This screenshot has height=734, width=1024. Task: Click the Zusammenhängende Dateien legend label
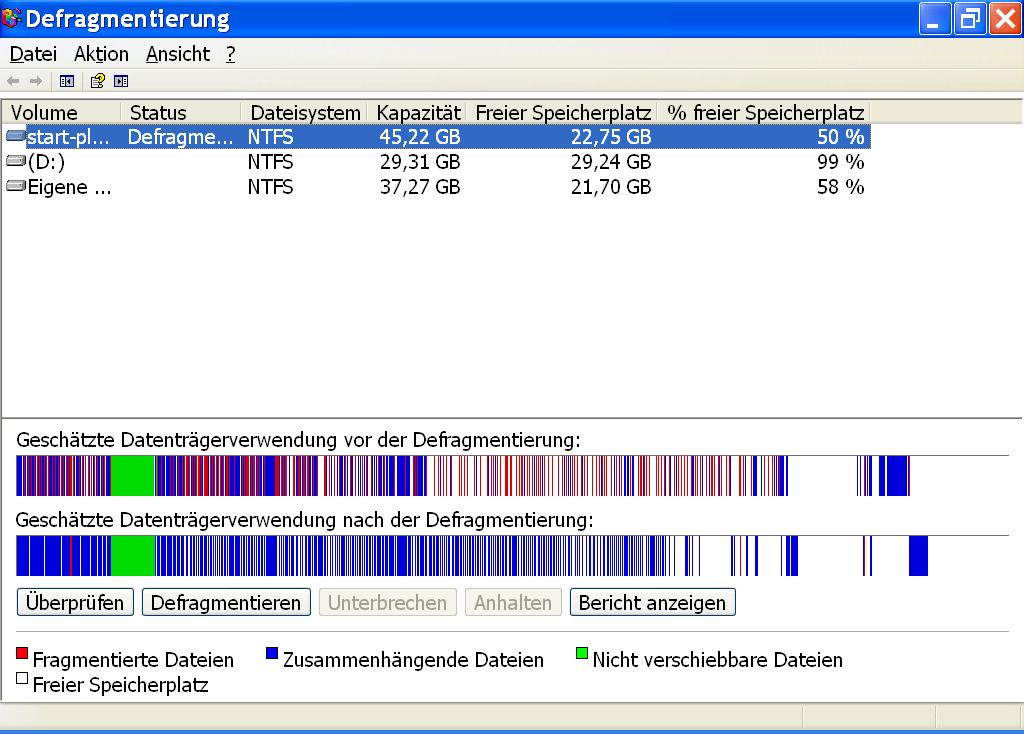[x=413, y=660]
